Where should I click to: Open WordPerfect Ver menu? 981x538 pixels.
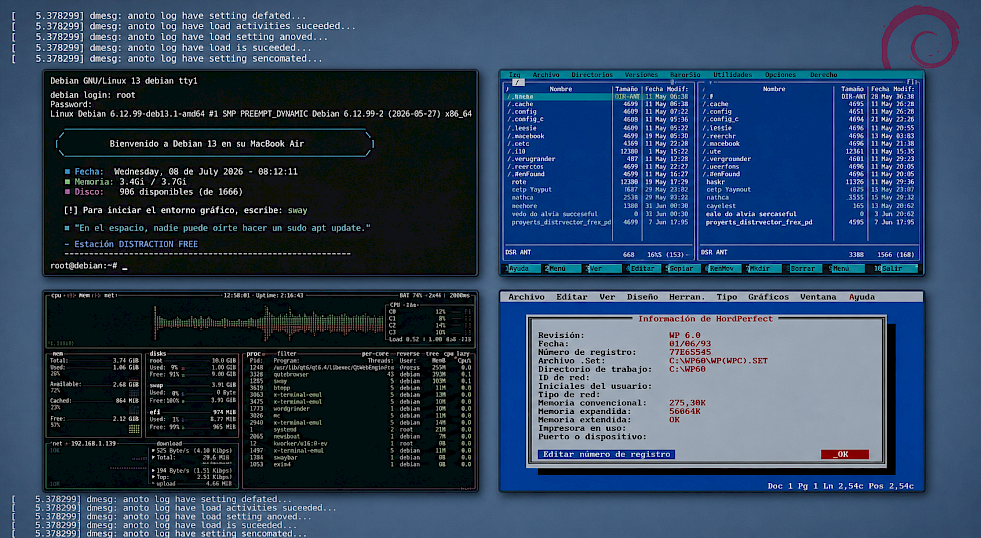point(607,297)
